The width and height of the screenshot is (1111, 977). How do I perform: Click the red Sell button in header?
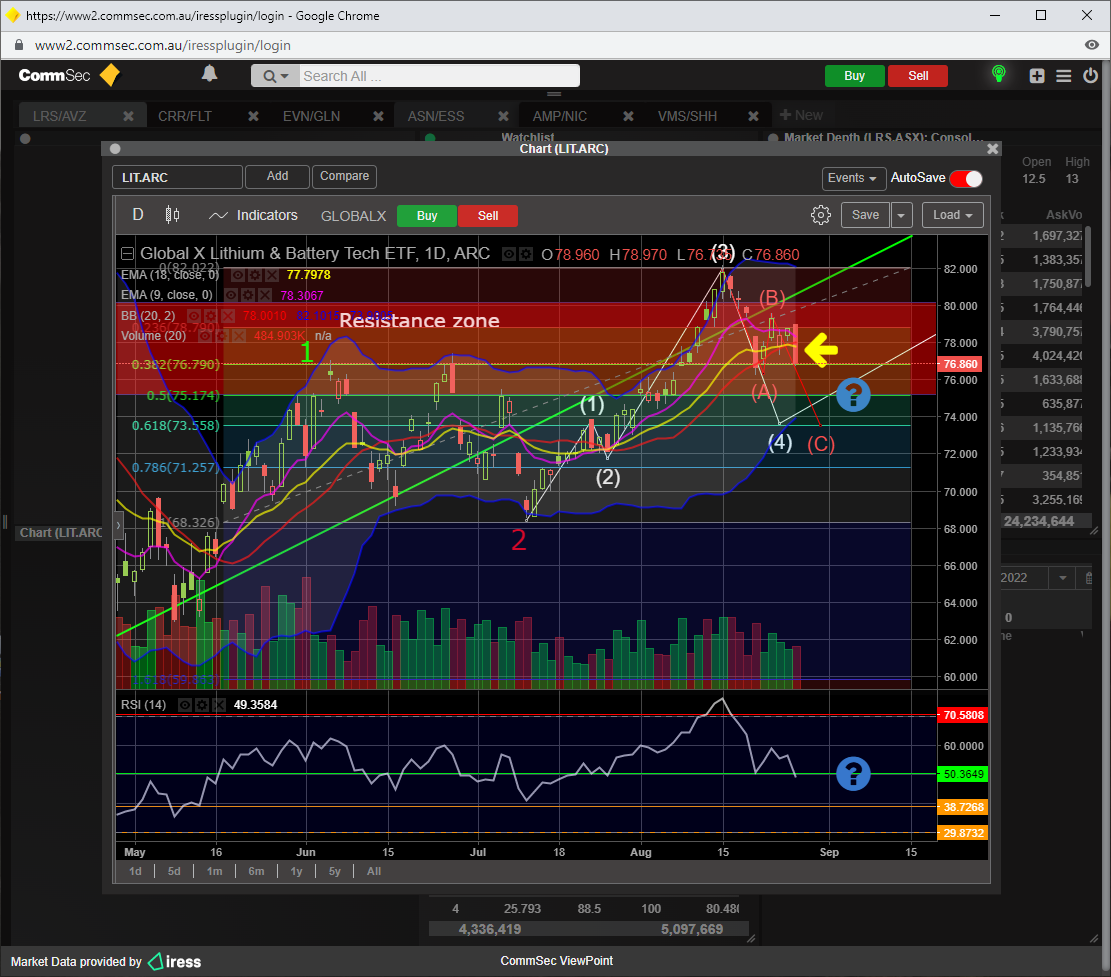pos(918,76)
